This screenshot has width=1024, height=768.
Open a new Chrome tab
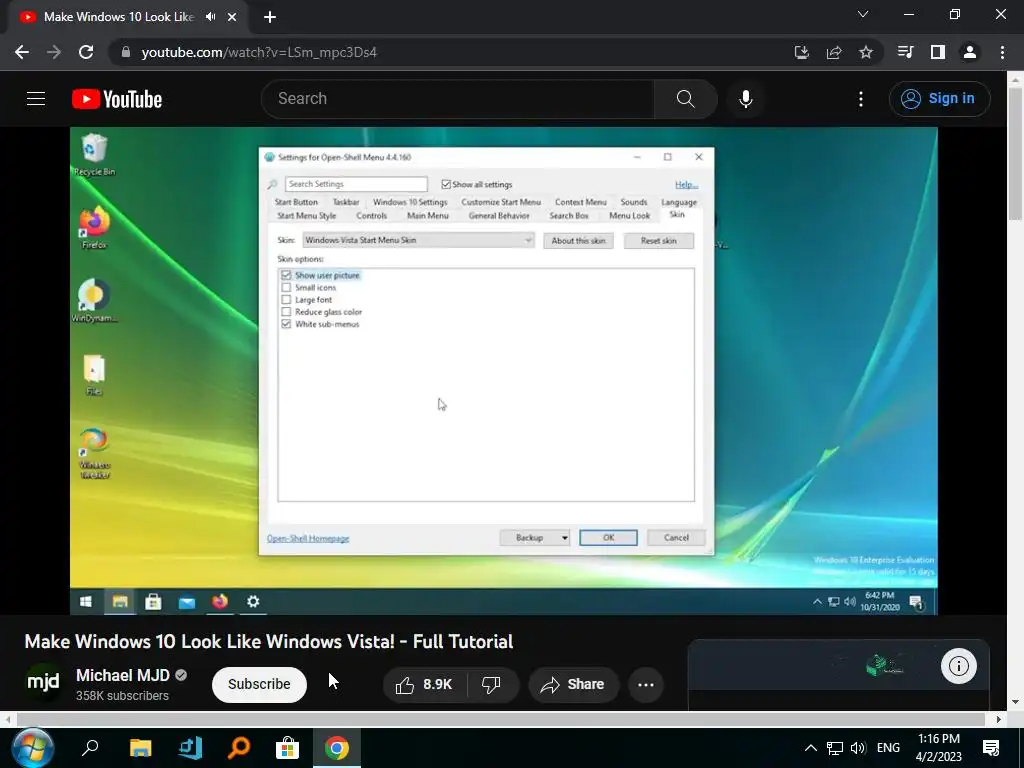point(270,17)
